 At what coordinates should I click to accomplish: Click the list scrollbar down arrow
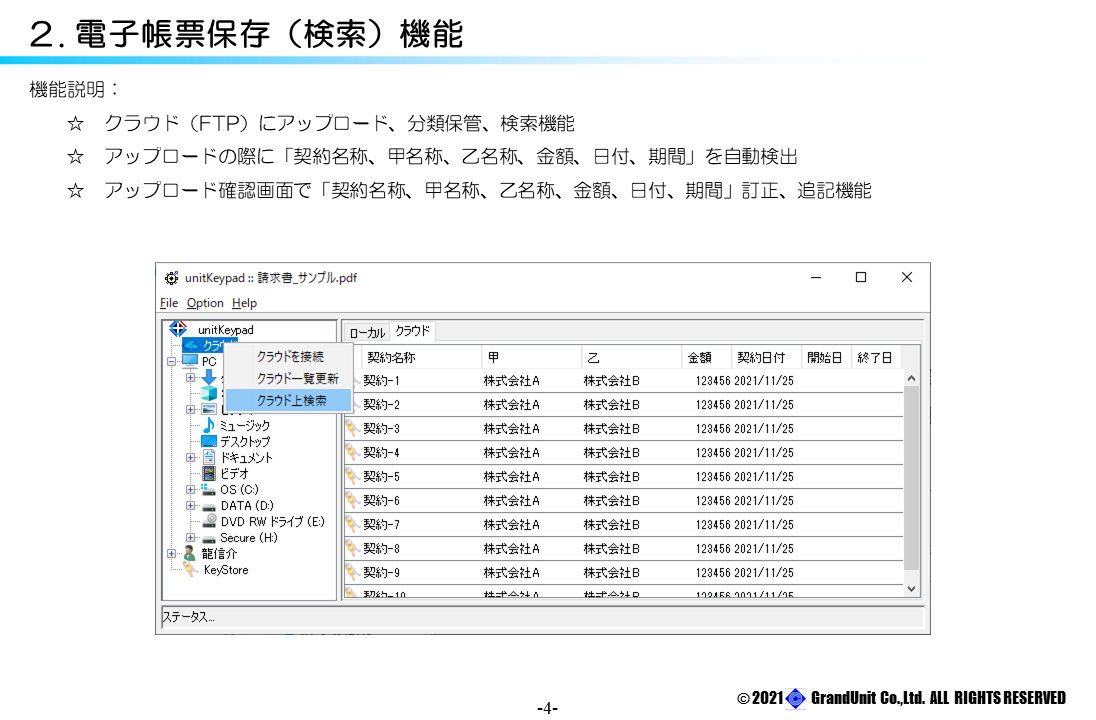pos(911,589)
